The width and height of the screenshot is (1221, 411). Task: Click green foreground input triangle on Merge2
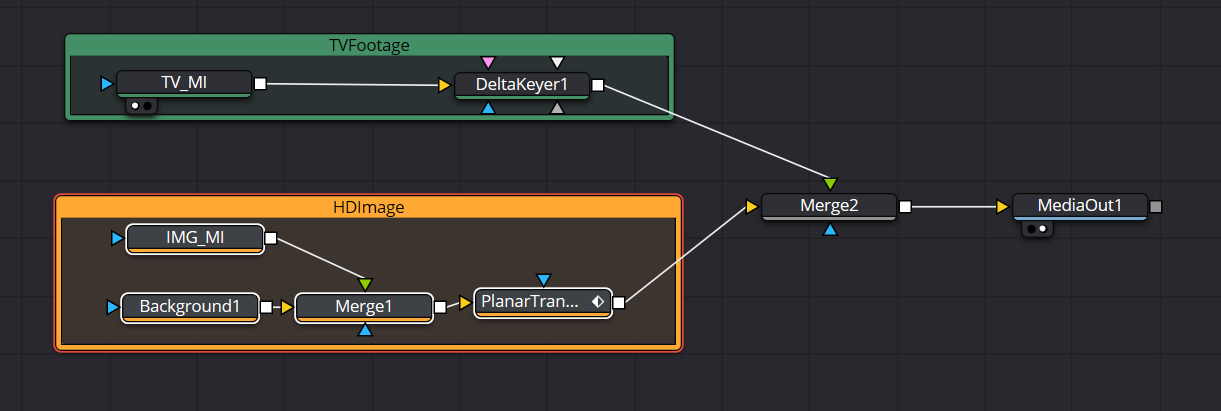click(830, 184)
